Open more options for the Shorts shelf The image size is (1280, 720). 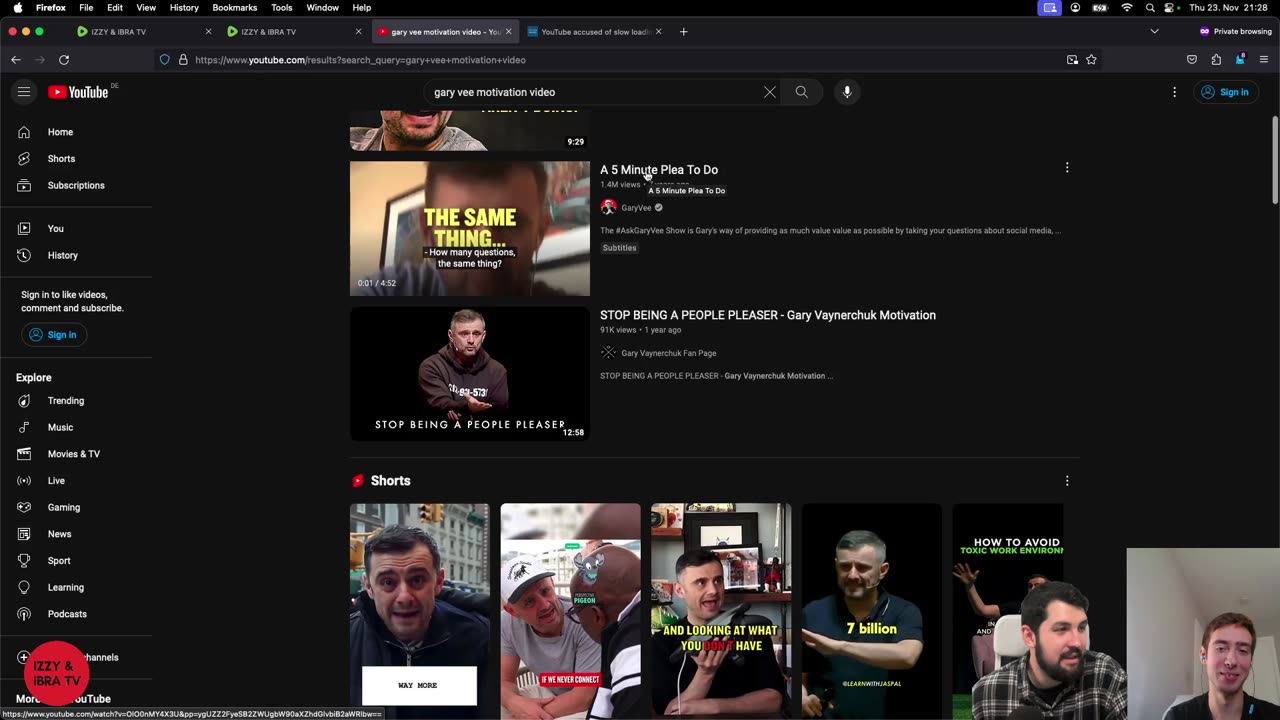[x=1067, y=481]
